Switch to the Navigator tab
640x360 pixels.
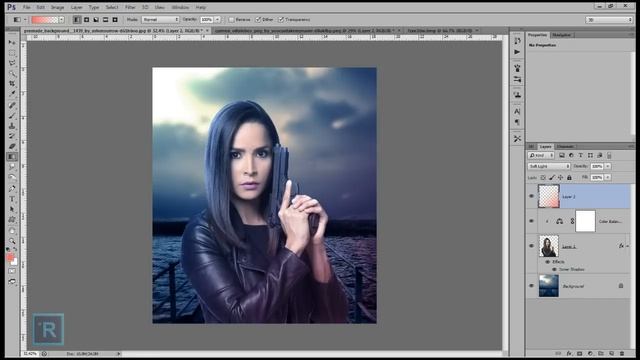(x=562, y=35)
